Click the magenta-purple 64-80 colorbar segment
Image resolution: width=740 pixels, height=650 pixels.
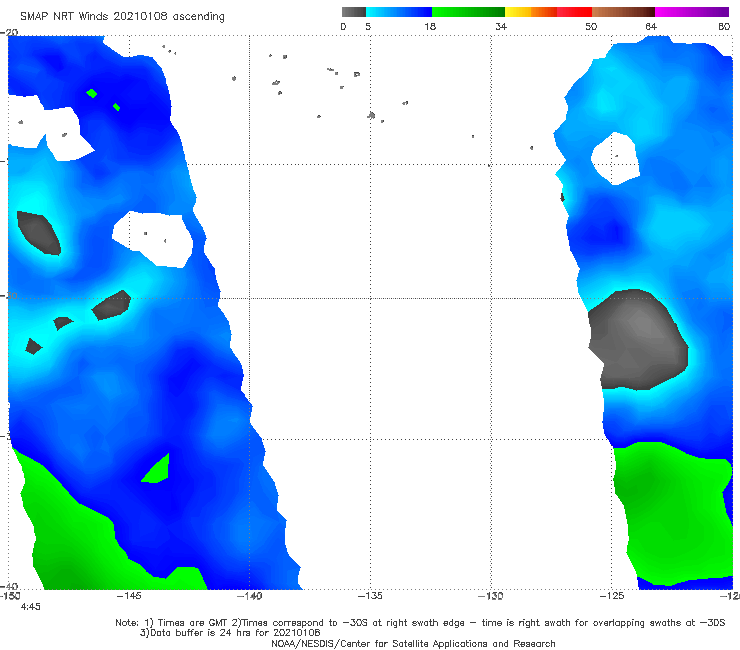(692, 12)
